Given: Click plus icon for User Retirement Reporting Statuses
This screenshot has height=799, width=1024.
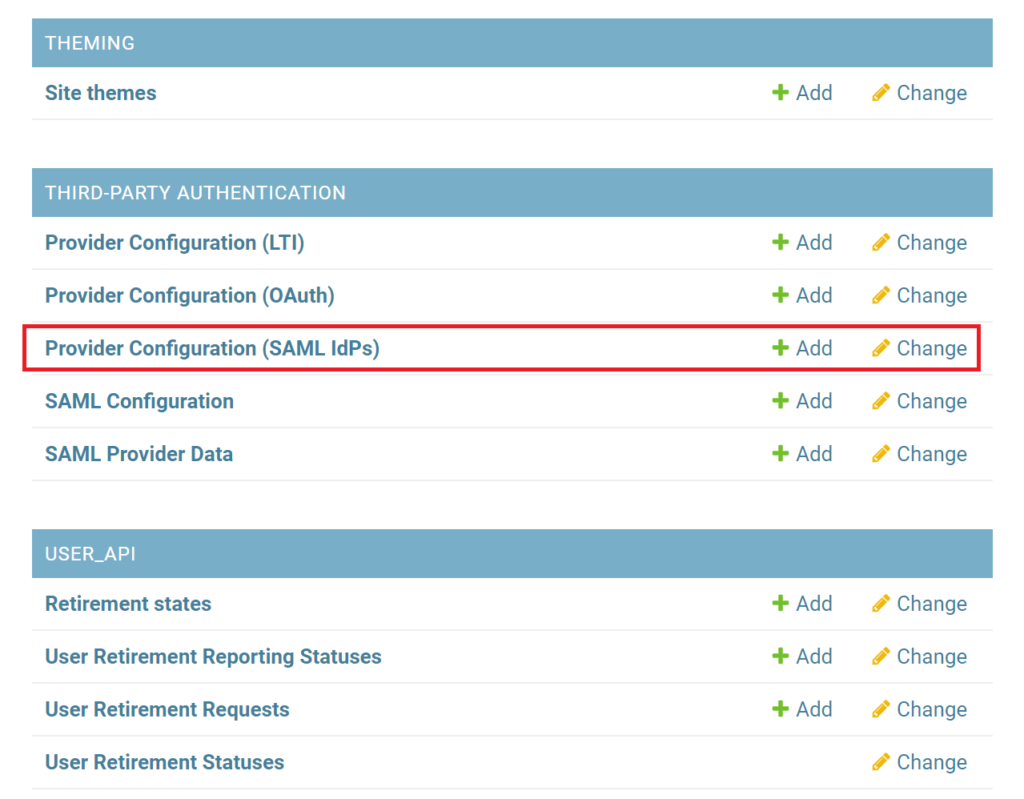Looking at the screenshot, I should [x=781, y=657].
